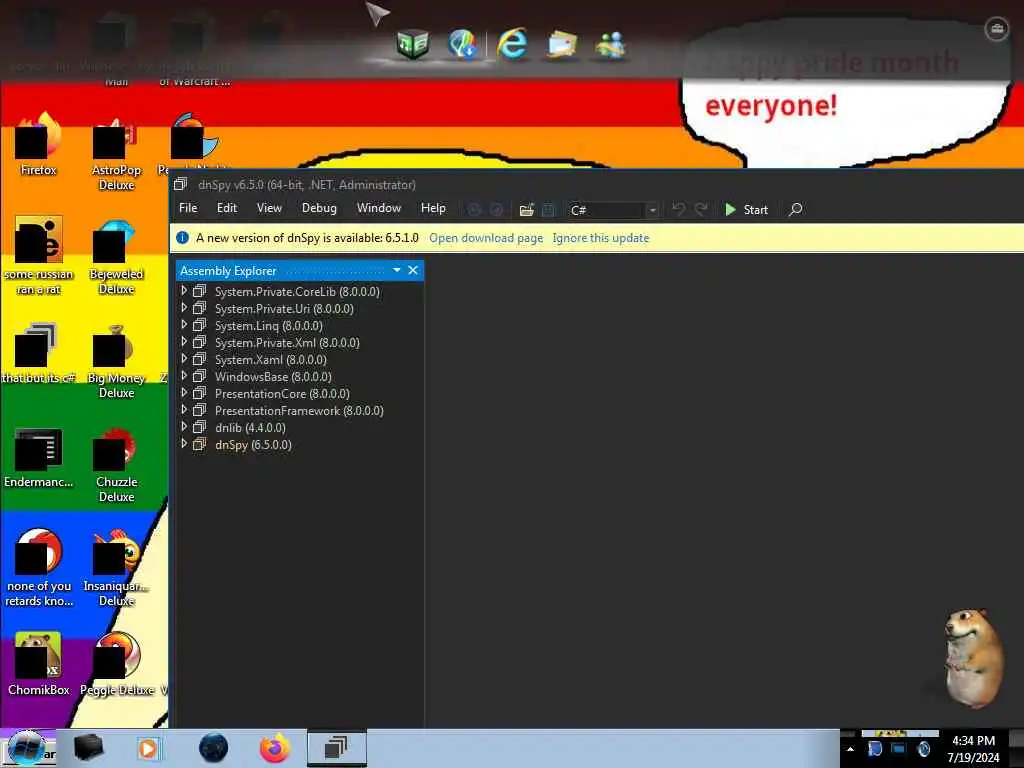Image resolution: width=1024 pixels, height=768 pixels.
Task: Show hidden tray icons arrow
Action: [850, 749]
